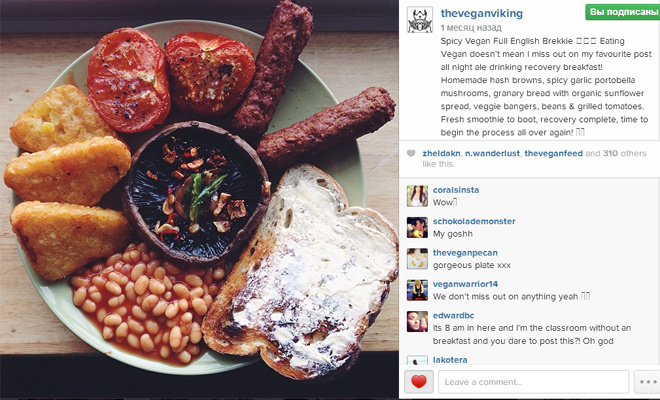660x400 pixels.
Task: Open edwardbc username link
Action: tap(453, 315)
